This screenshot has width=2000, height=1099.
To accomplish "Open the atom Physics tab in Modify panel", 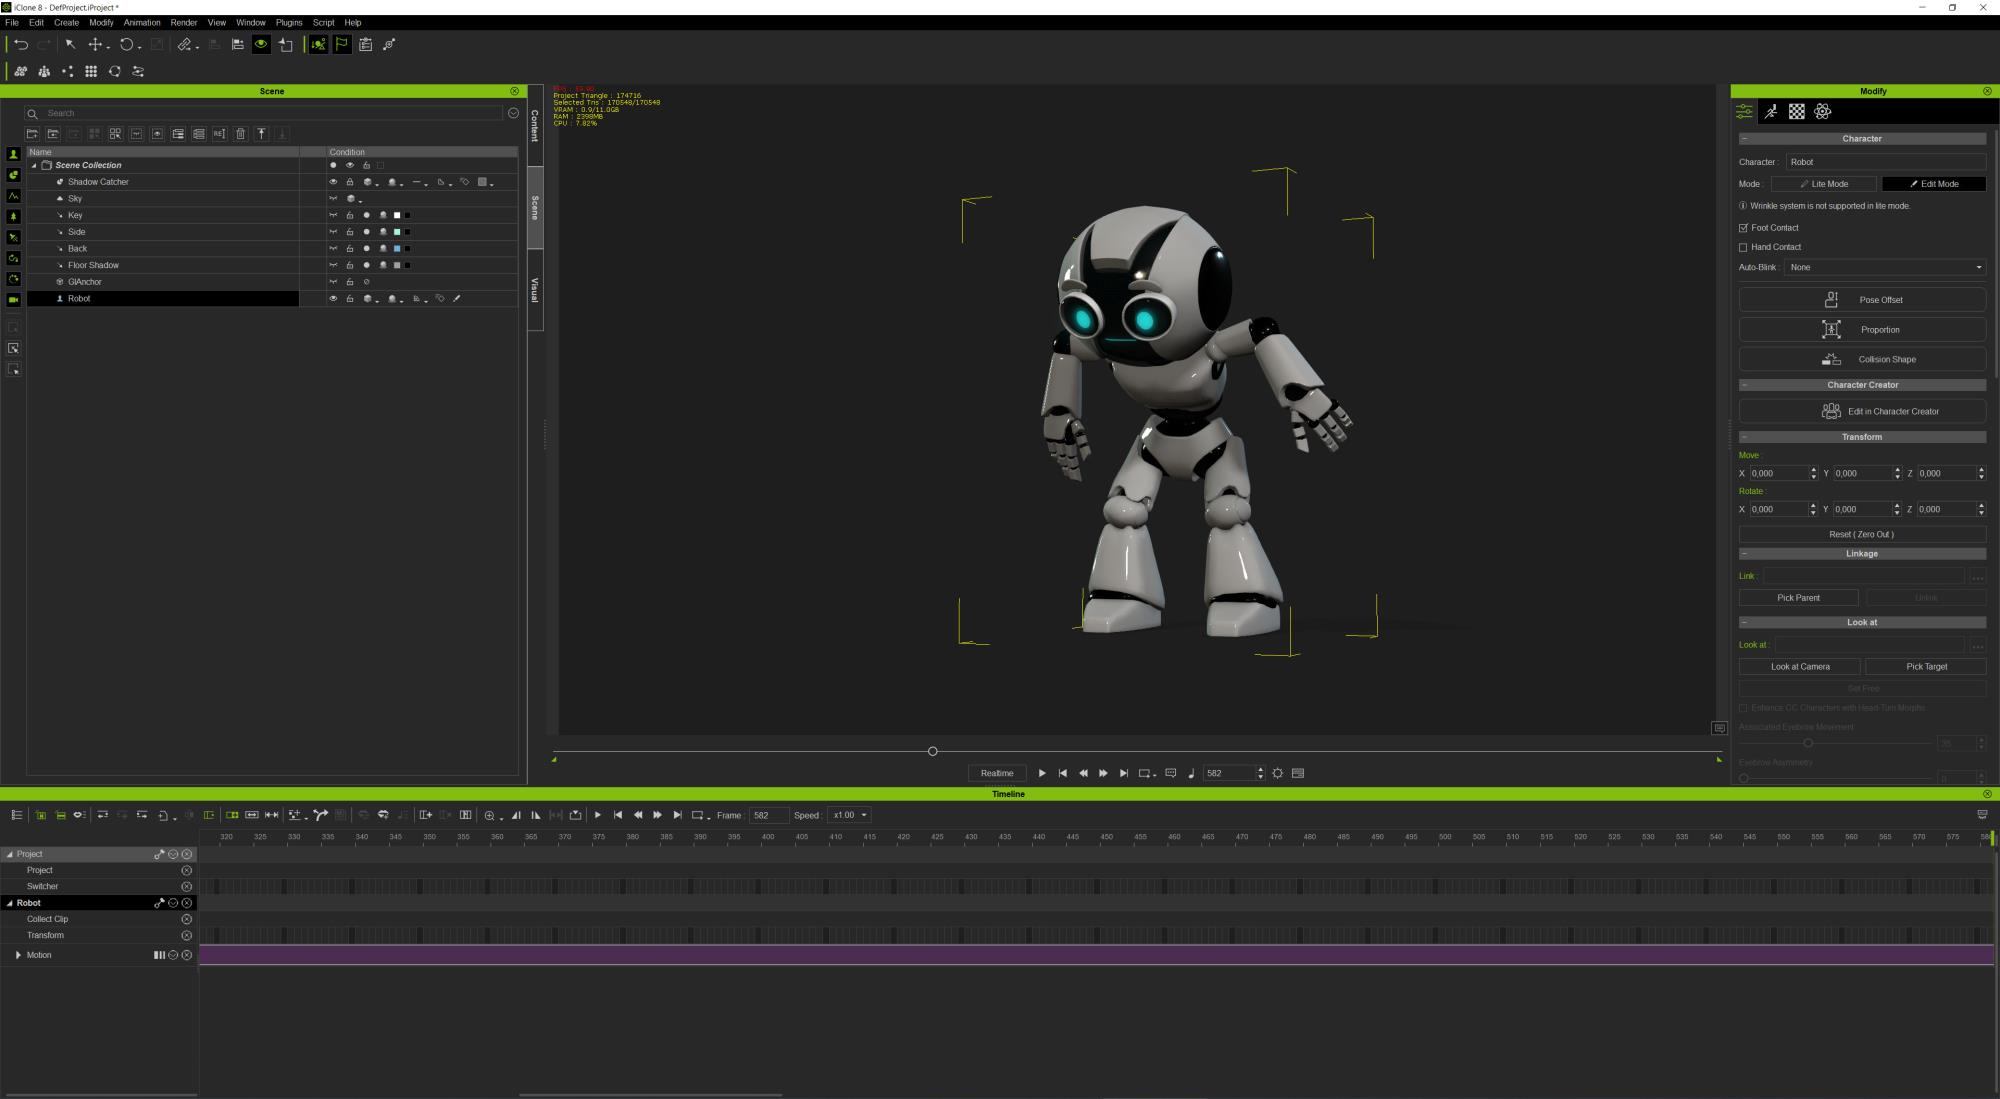I will pos(1823,112).
